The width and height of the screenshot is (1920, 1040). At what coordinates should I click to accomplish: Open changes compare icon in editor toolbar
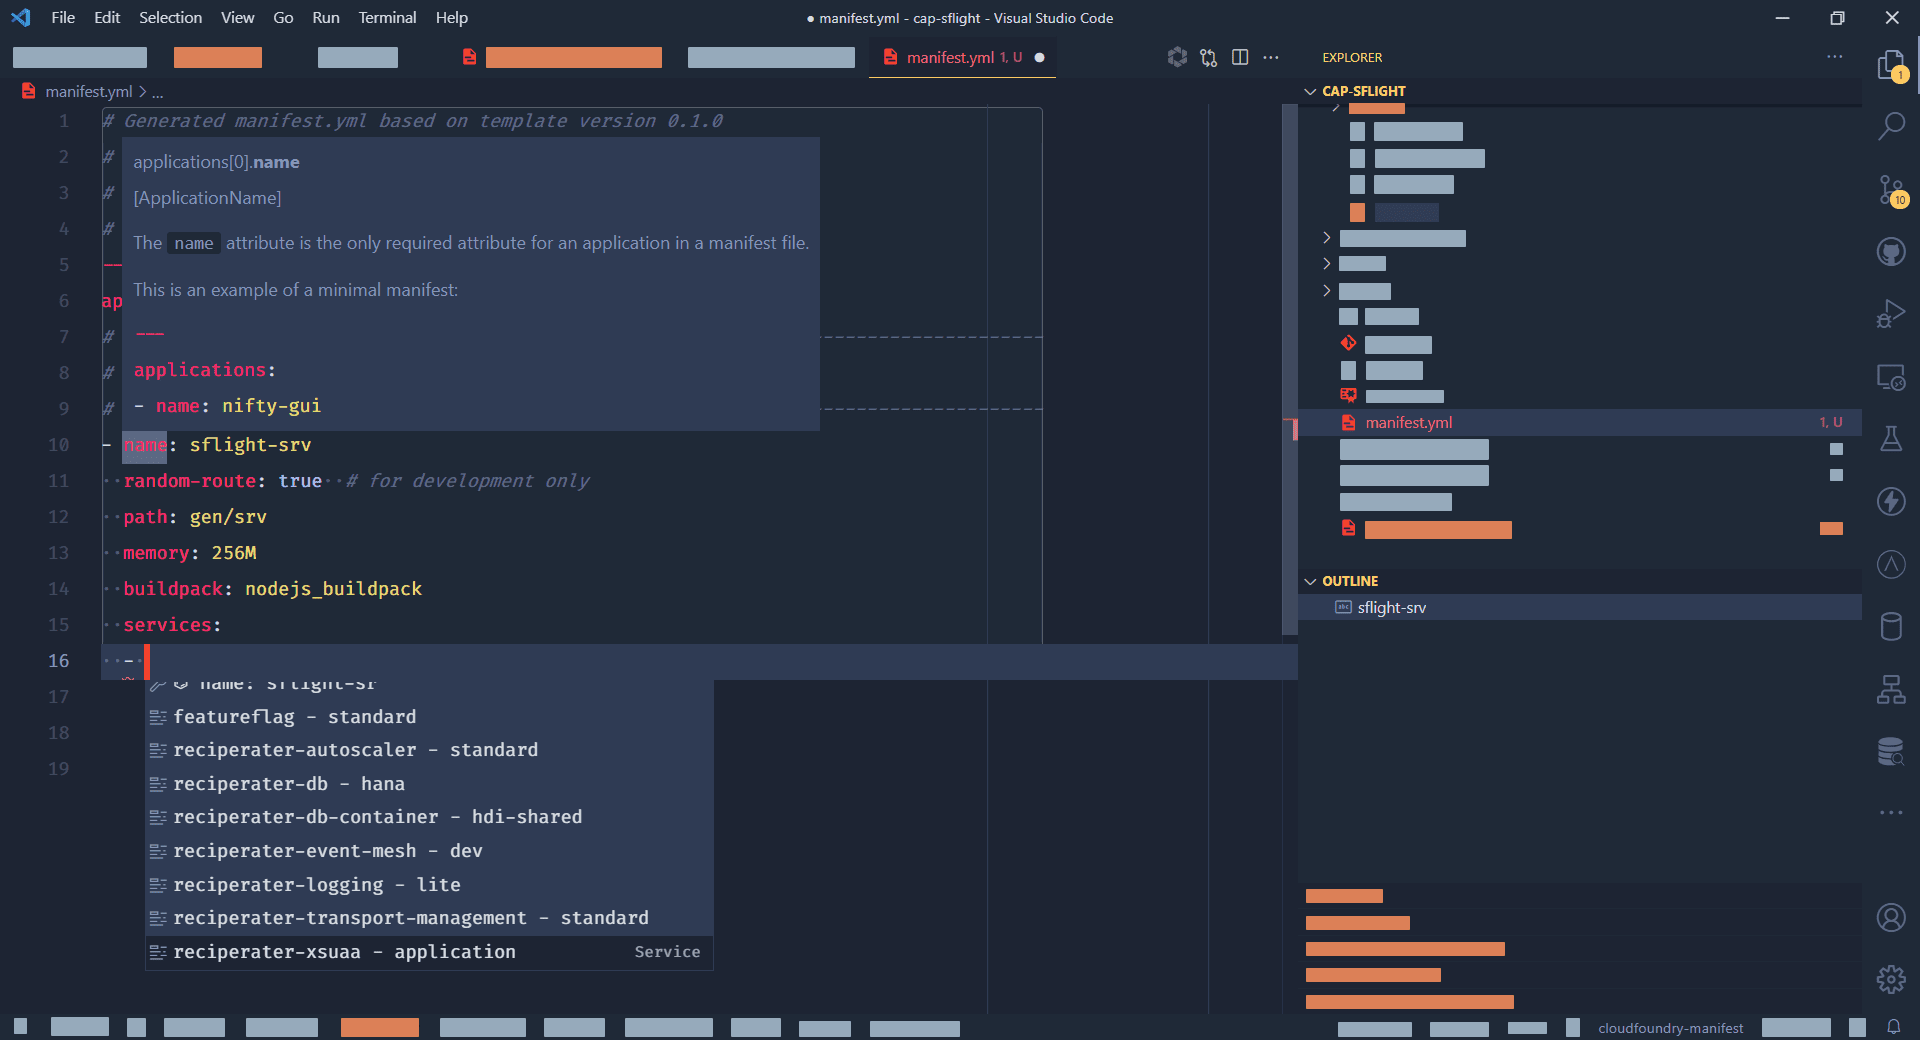[1209, 57]
